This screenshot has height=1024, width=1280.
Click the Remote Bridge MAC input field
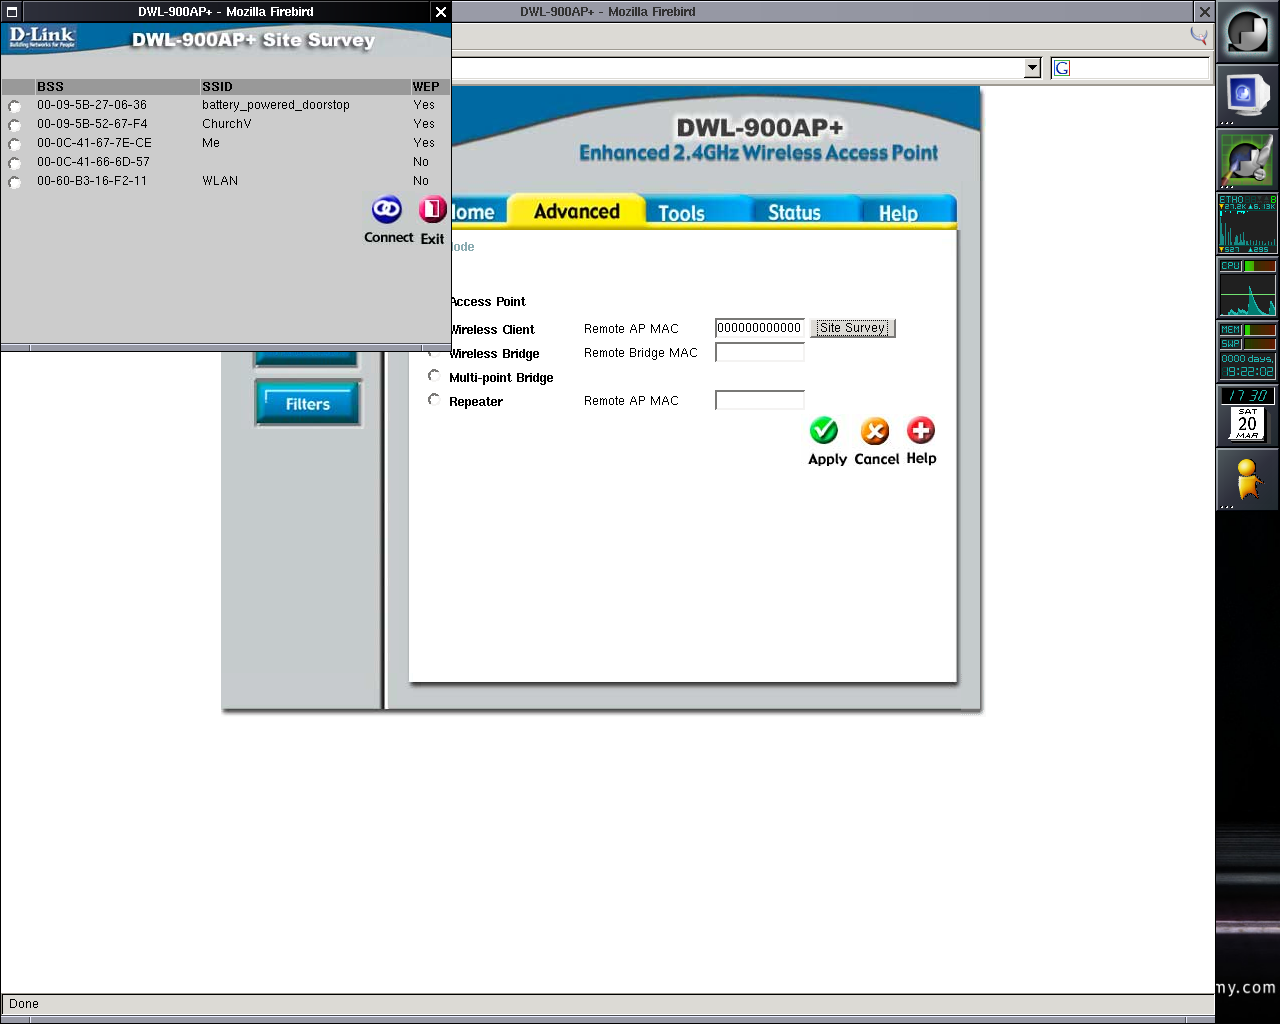click(760, 352)
